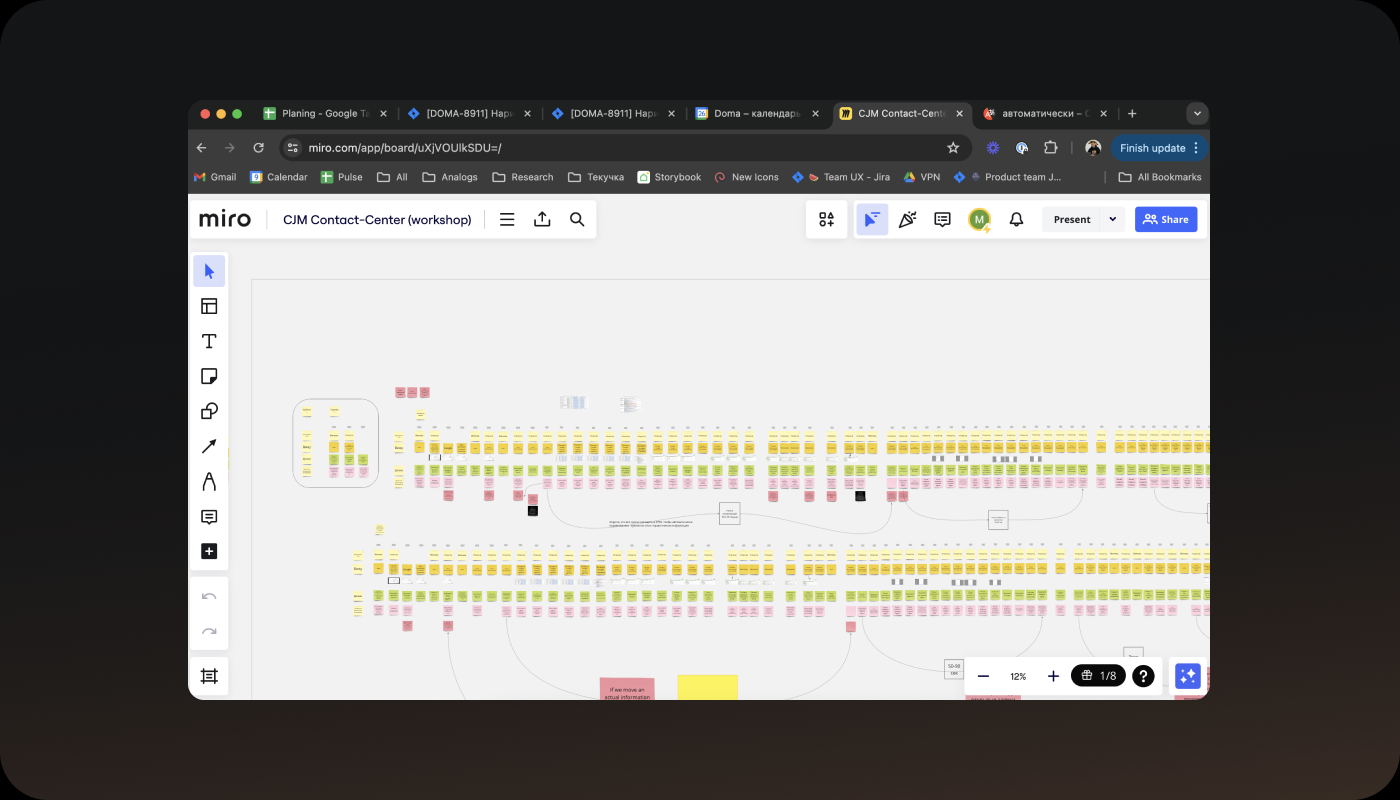Screen dimensions: 1400x800
Task: Click the search board magnifier icon
Action: tap(577, 220)
